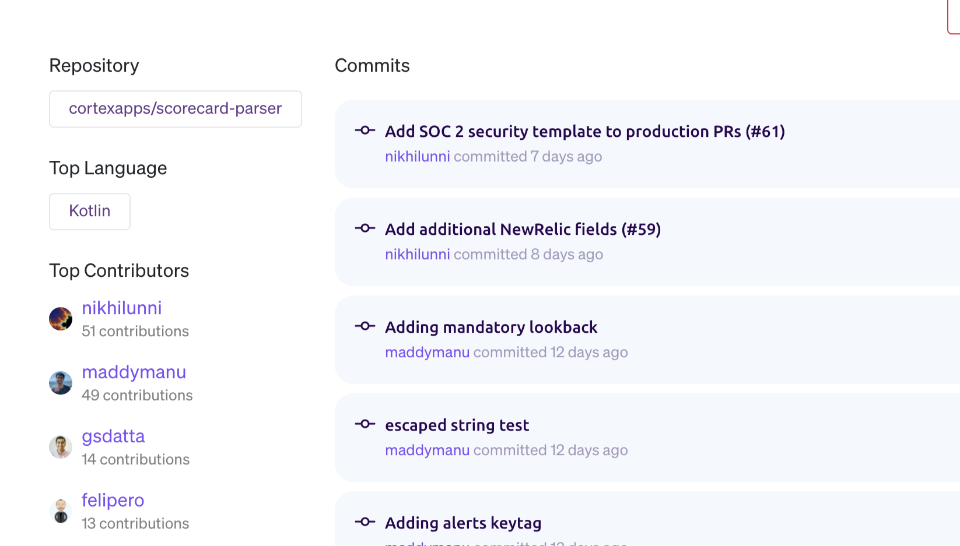Open gsdatta contributor profile name
This screenshot has width=960, height=546.
[113, 436]
